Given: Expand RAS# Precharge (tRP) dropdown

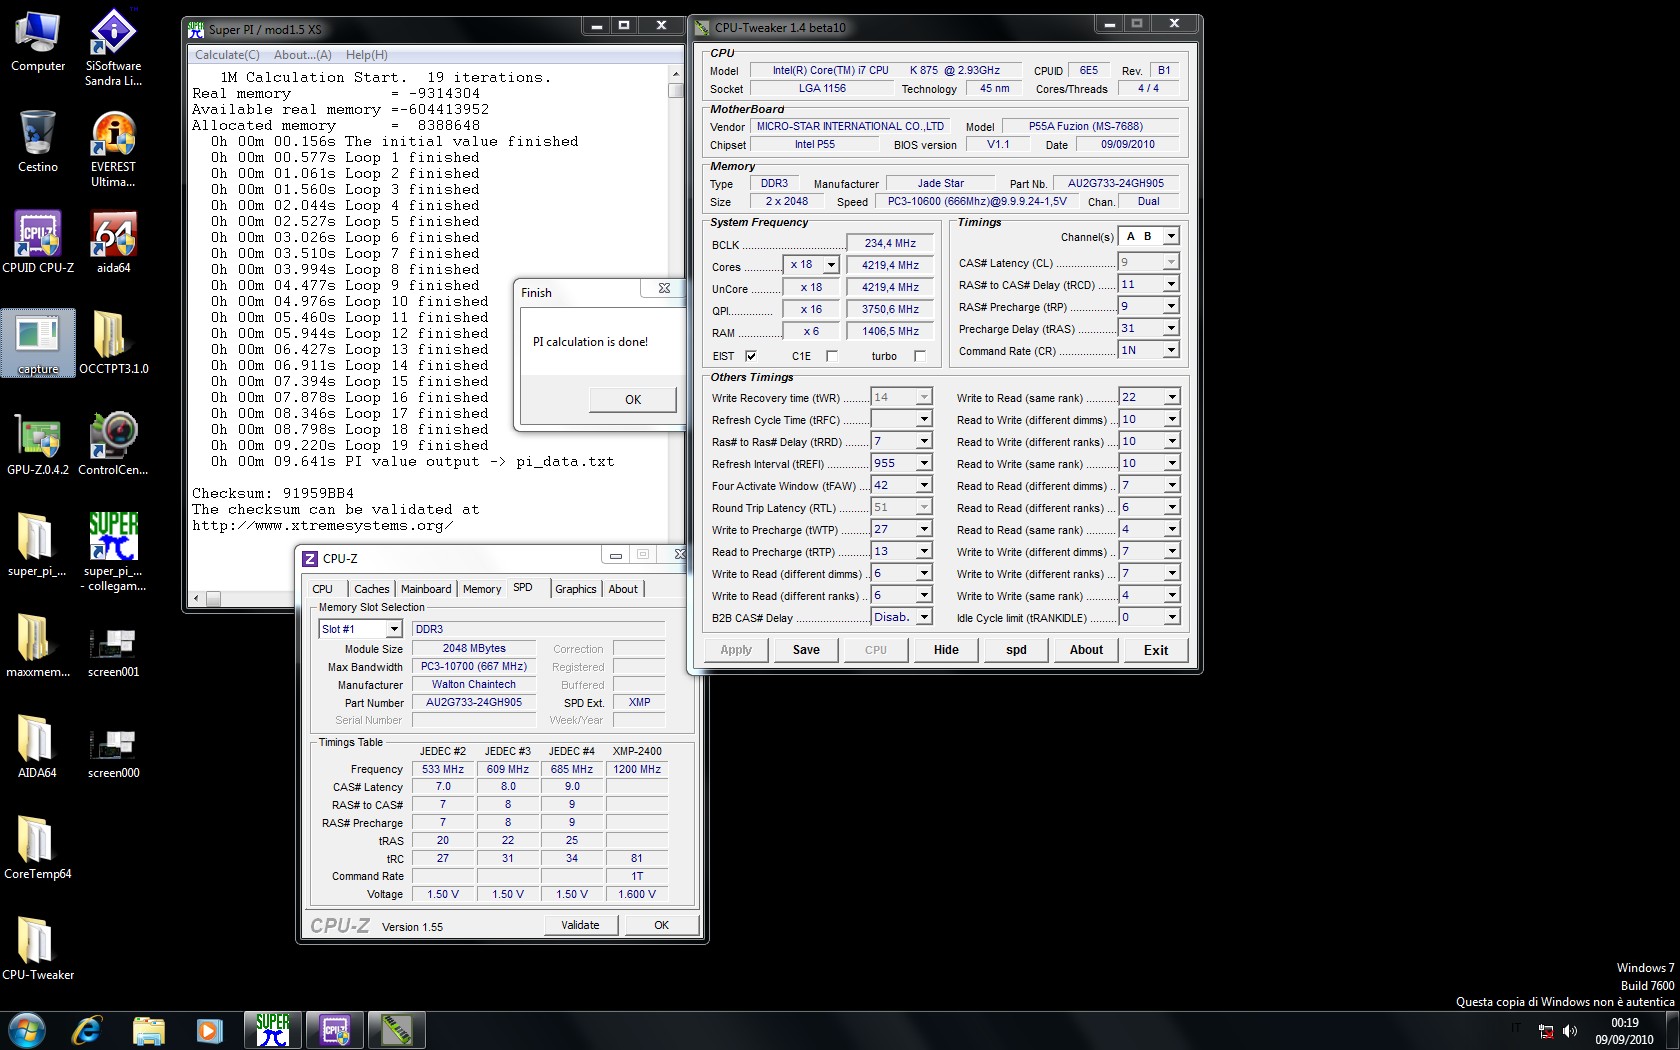Looking at the screenshot, I should point(1171,307).
